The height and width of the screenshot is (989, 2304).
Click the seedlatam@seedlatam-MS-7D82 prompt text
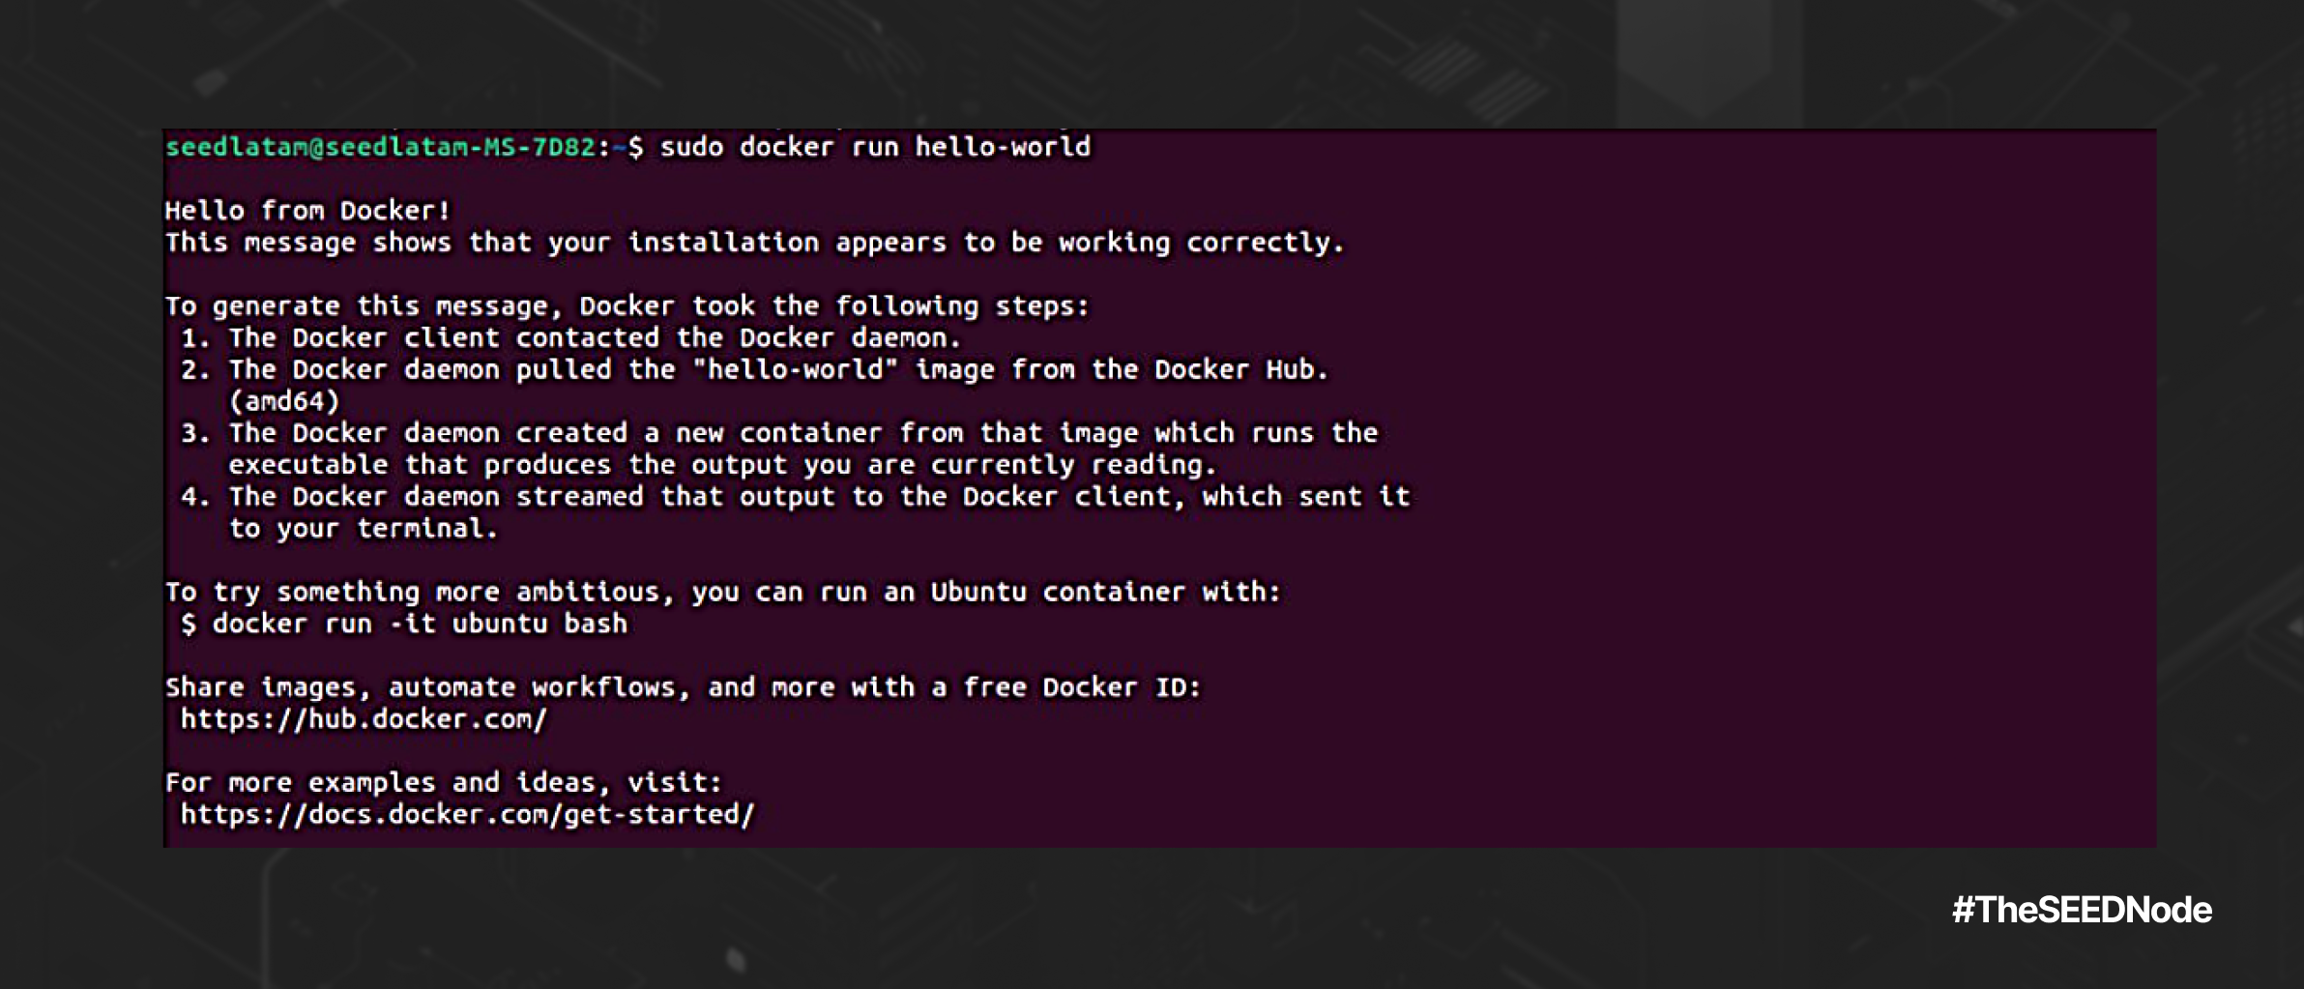pyautogui.click(x=380, y=148)
